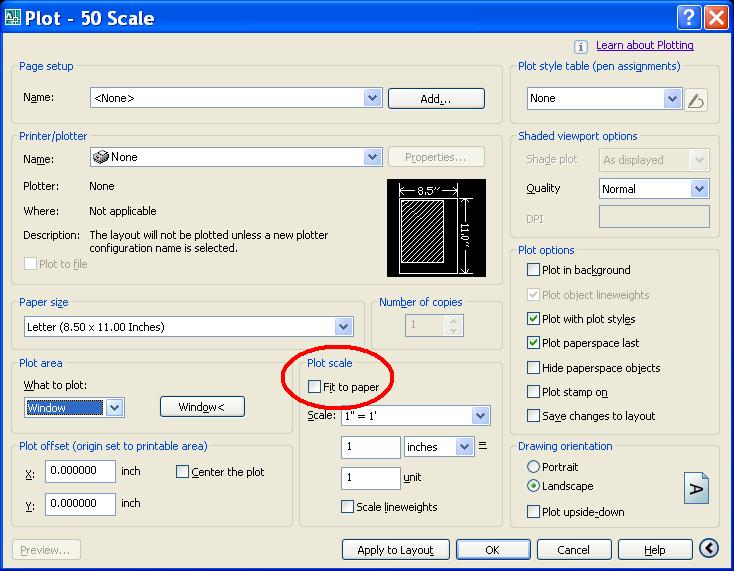Click the Window< button
This screenshot has height=571, width=734.
click(x=202, y=406)
